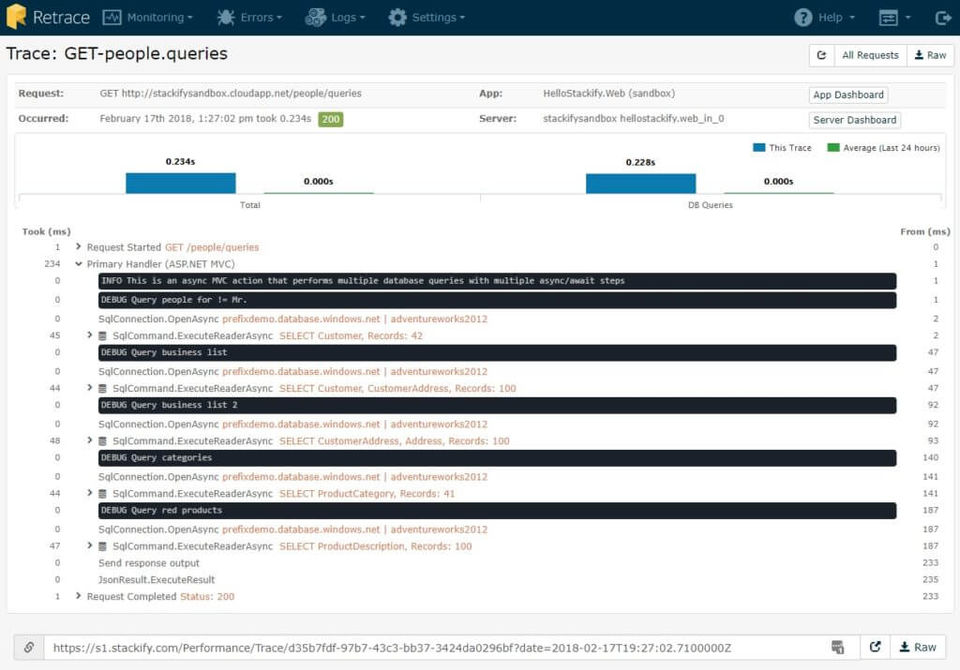Click the Settings gear icon
960x670 pixels.
coord(397,17)
